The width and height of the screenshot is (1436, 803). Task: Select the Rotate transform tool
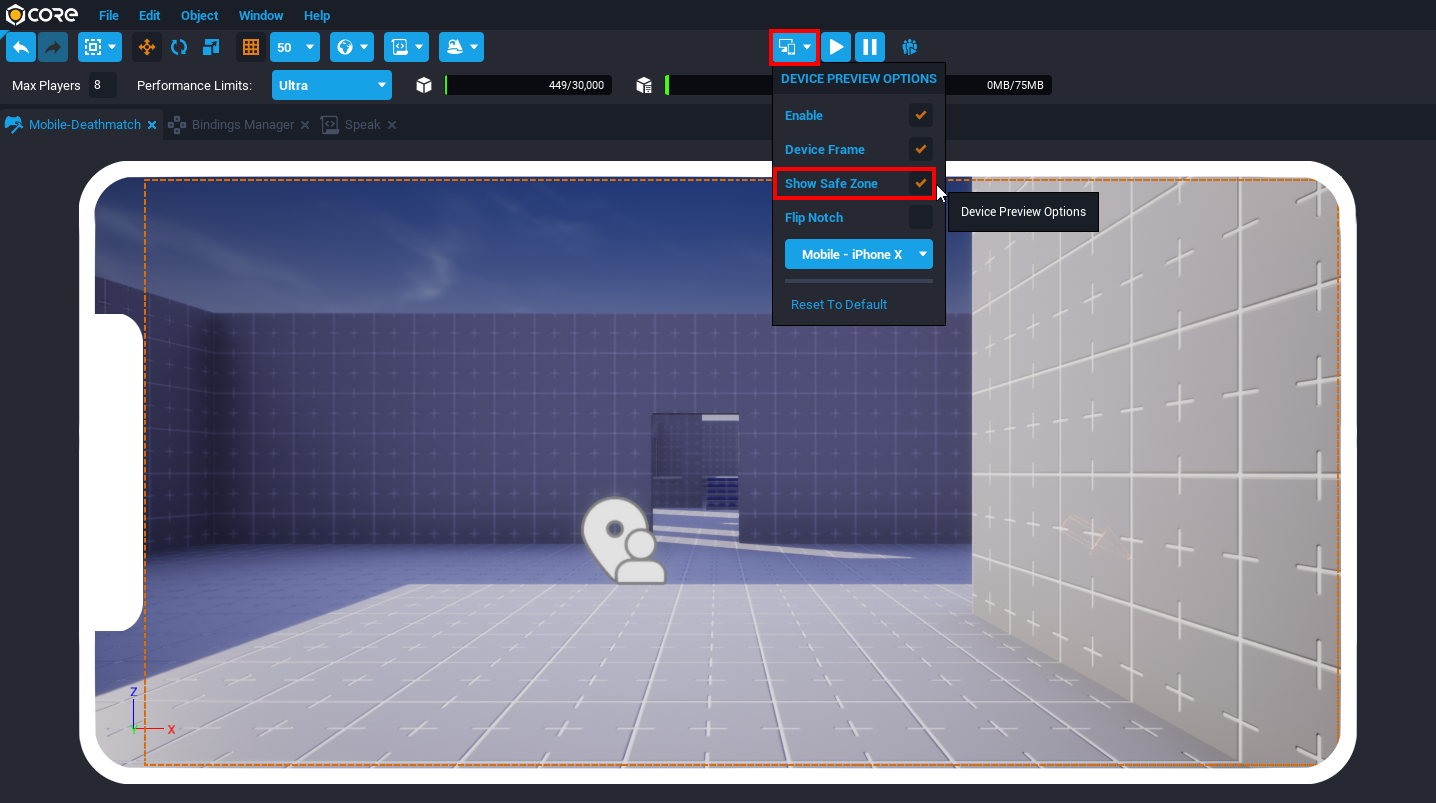(179, 47)
